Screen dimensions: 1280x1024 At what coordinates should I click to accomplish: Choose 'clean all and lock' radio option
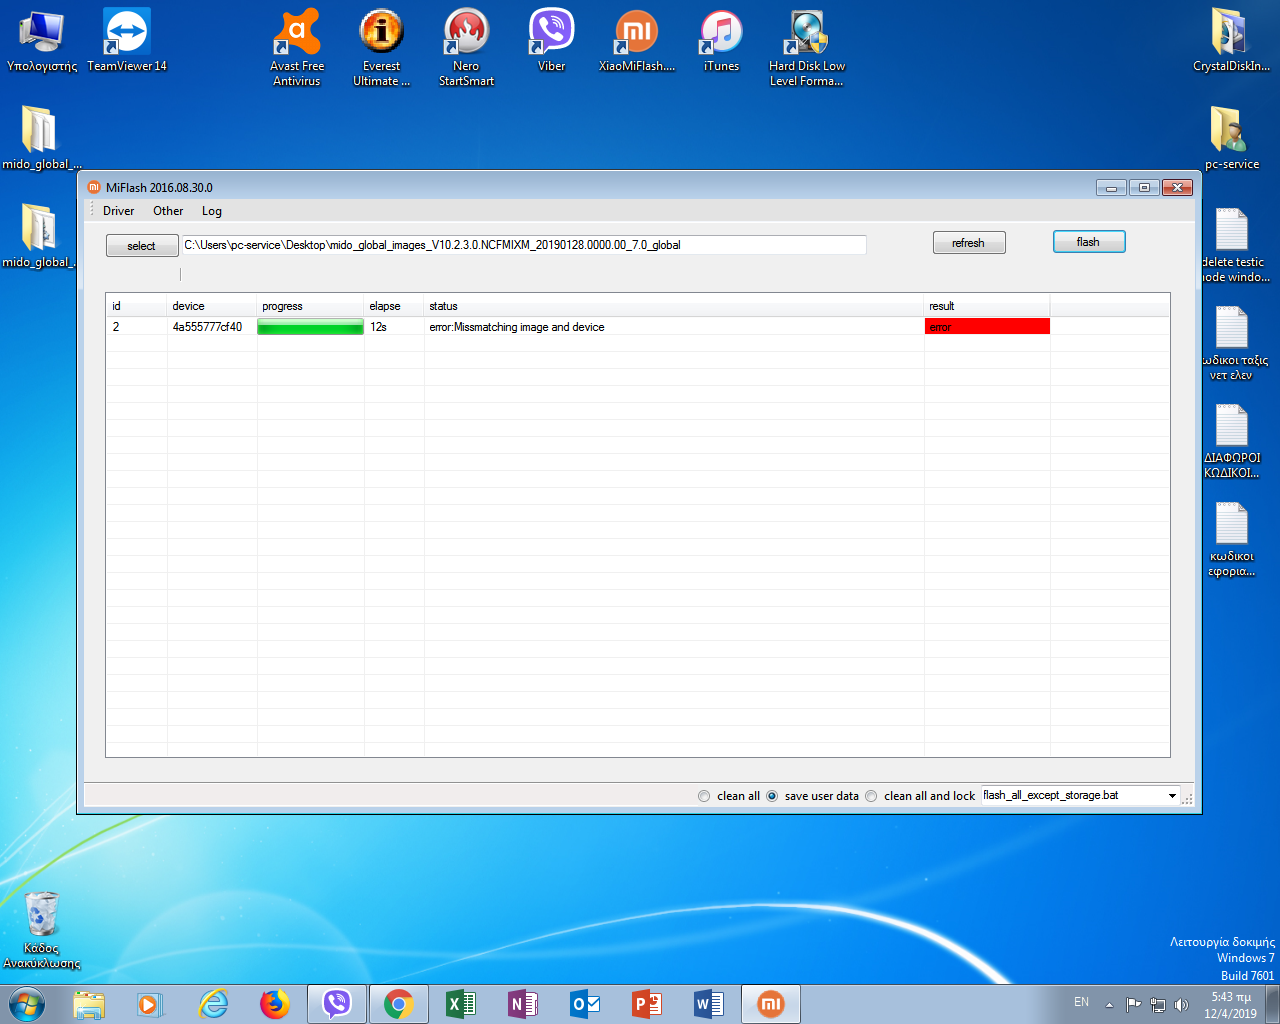871,796
